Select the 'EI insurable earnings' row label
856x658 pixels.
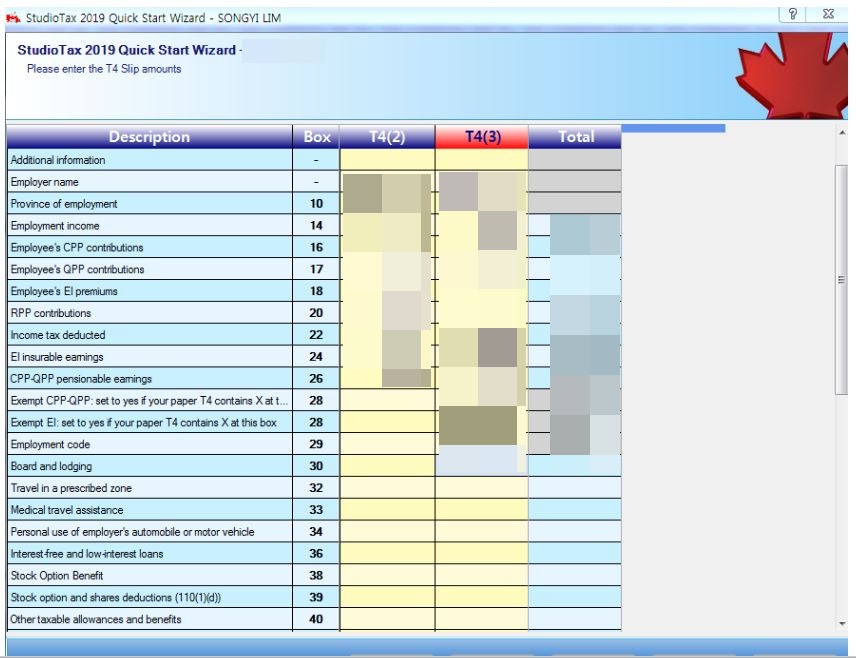point(57,357)
